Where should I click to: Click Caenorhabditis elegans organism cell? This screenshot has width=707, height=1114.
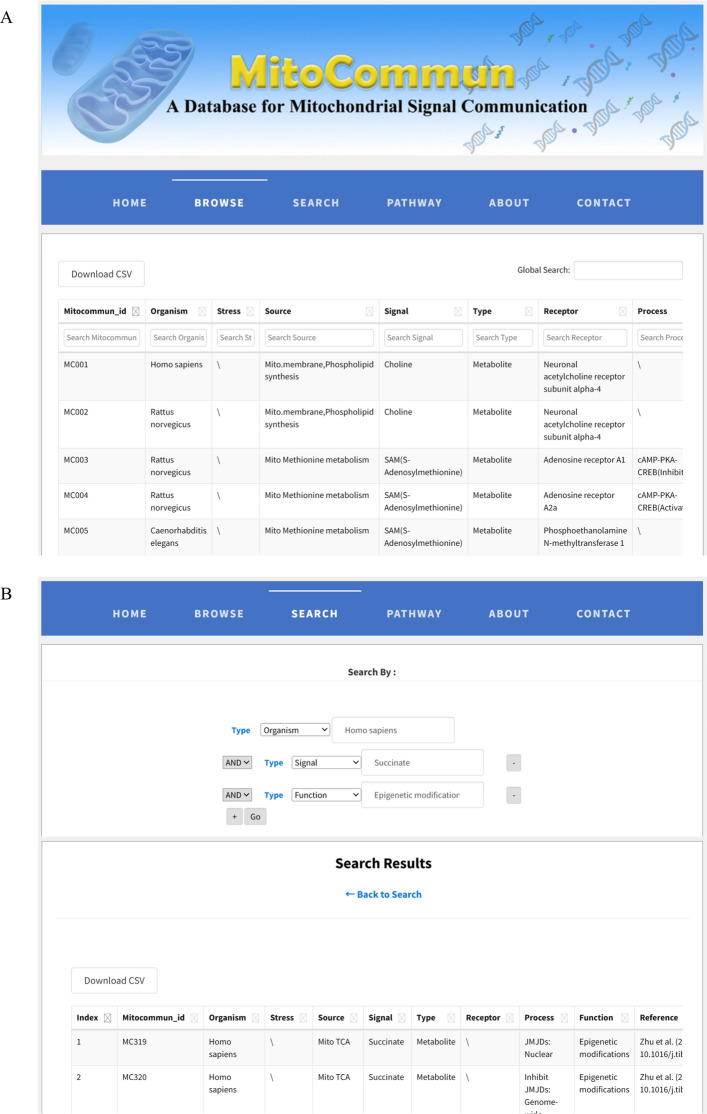(x=178, y=536)
